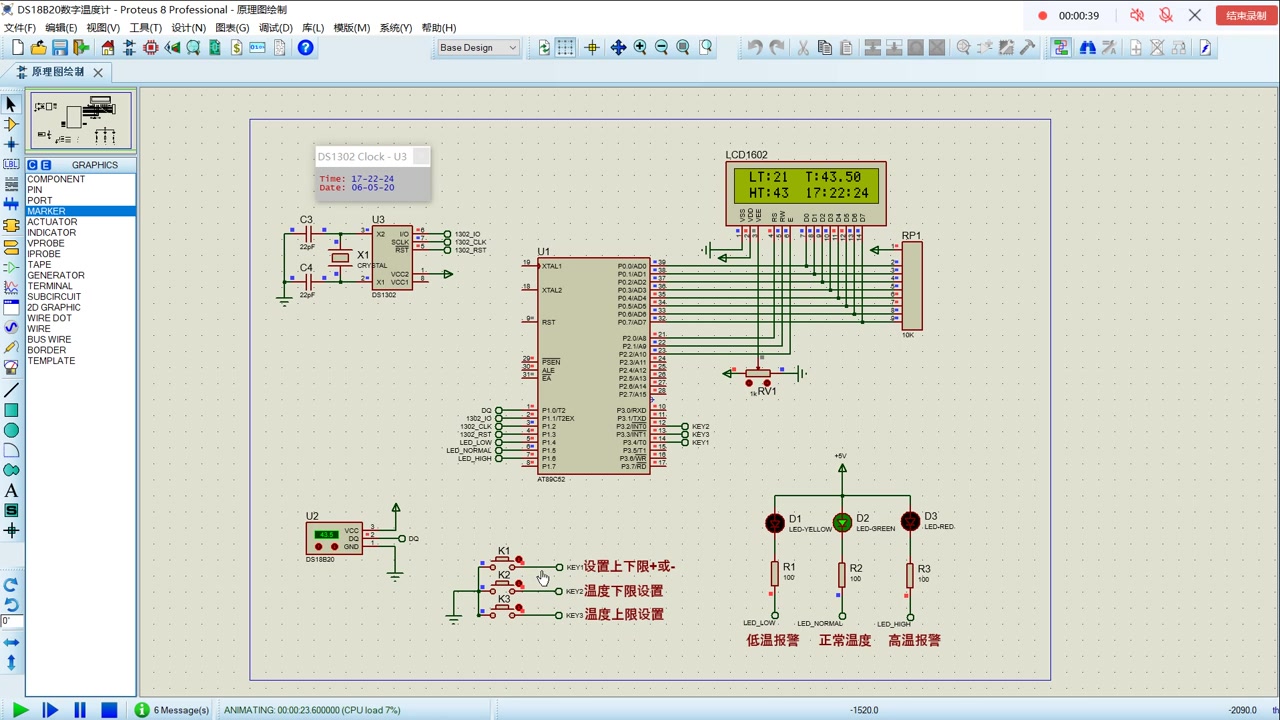Close the 原理图绘制 tab
1280x720 pixels.
[x=98, y=72]
